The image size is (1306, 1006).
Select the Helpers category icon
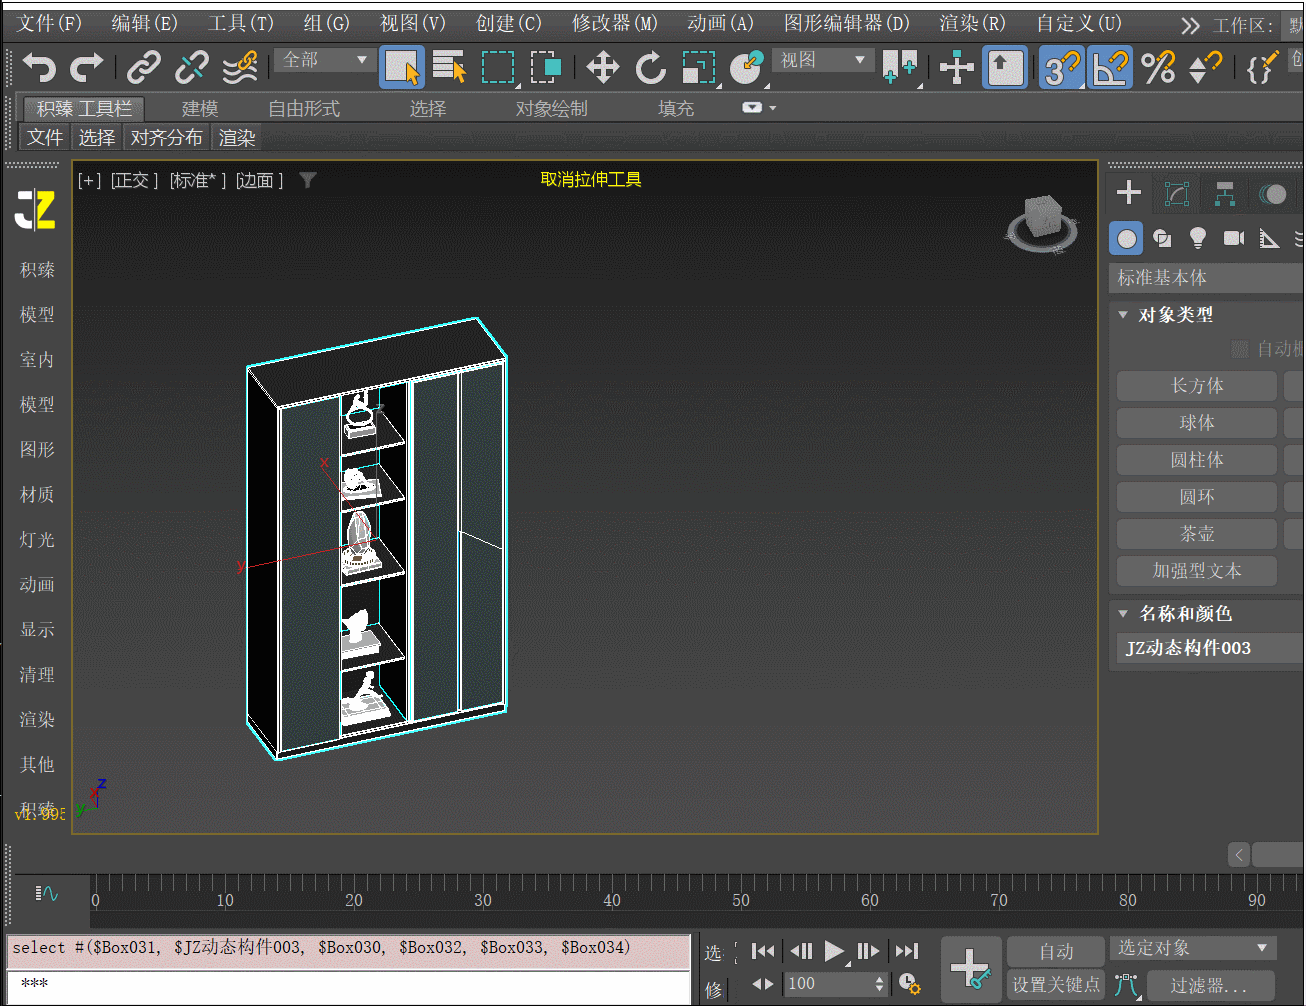(x=1269, y=238)
